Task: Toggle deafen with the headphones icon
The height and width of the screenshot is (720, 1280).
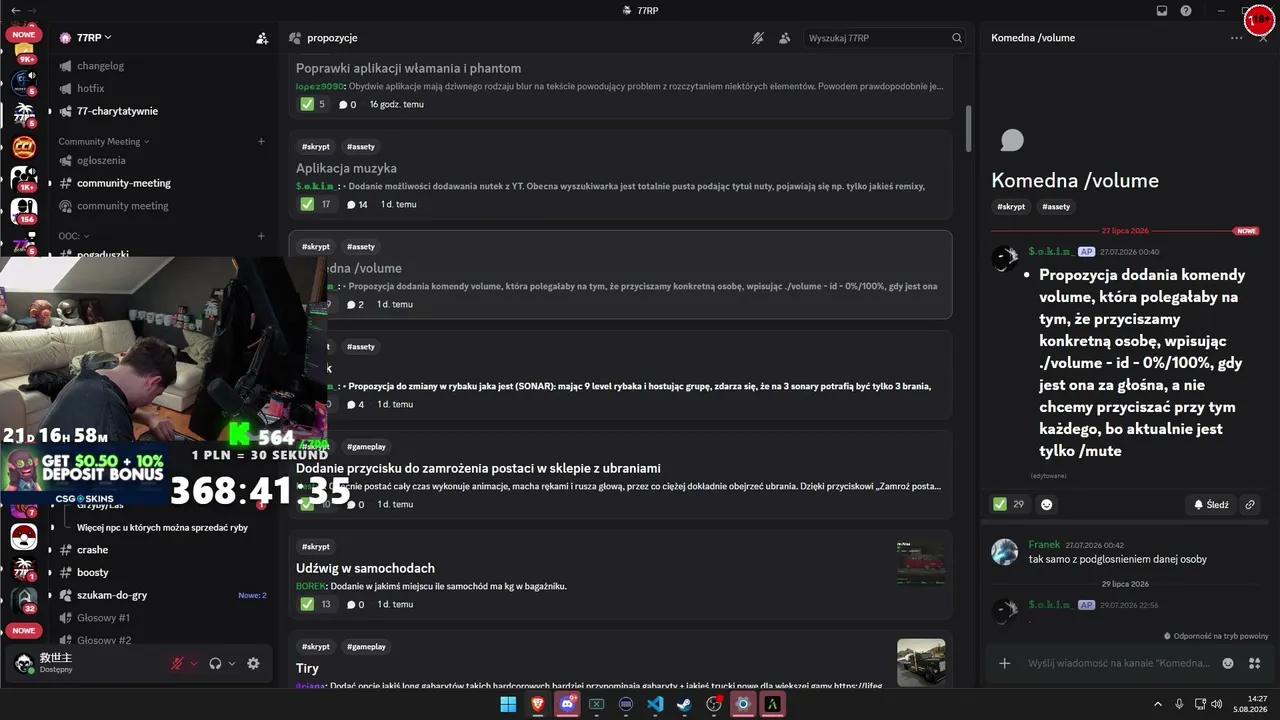Action: (215, 663)
